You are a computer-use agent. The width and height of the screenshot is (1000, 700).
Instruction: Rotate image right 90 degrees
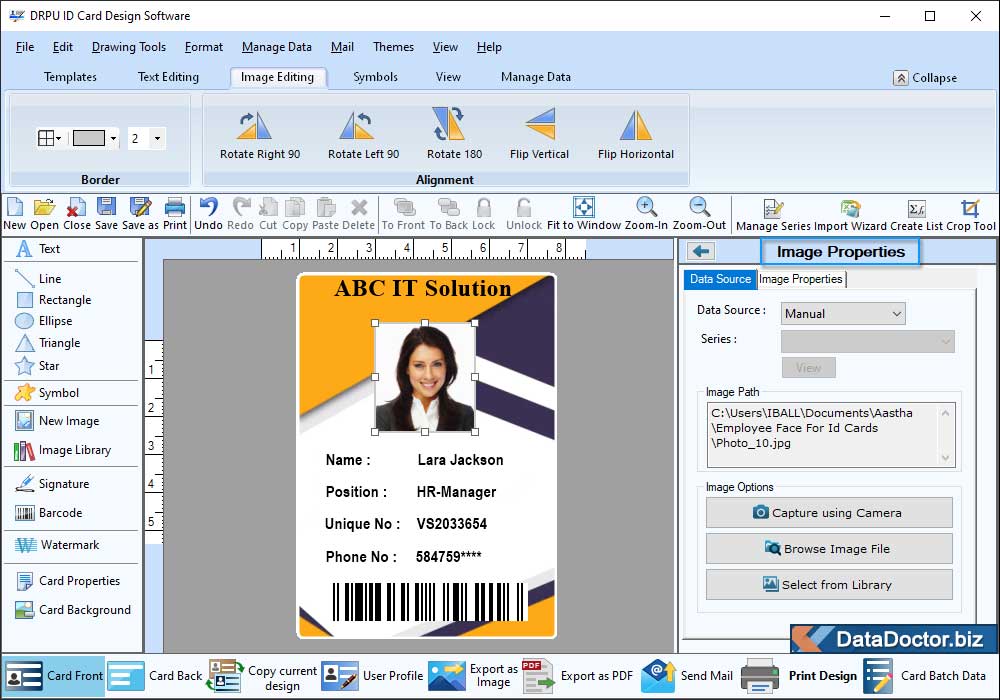click(x=260, y=135)
